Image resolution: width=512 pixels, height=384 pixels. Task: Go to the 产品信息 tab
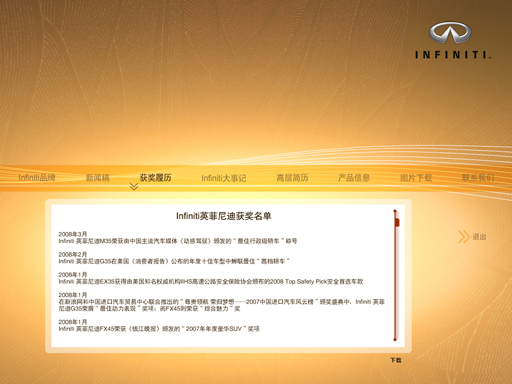click(354, 178)
